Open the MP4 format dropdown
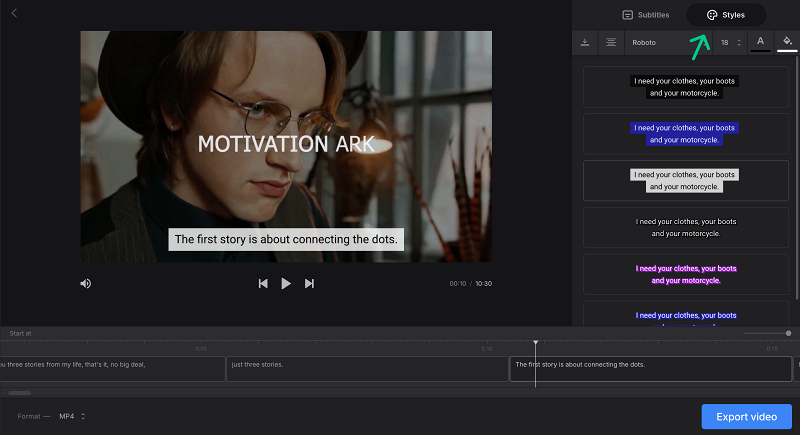Screen dimensions: 800x435 point(72,416)
